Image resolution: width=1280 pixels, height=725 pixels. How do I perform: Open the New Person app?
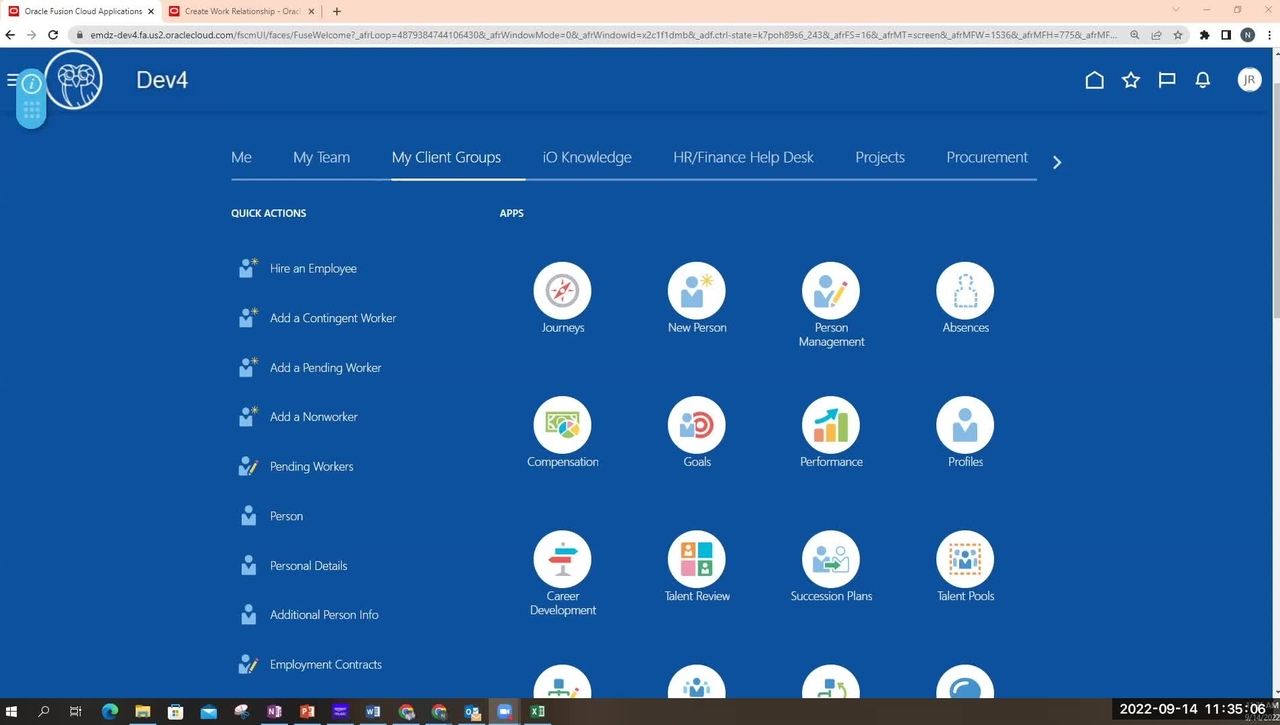[x=697, y=291]
